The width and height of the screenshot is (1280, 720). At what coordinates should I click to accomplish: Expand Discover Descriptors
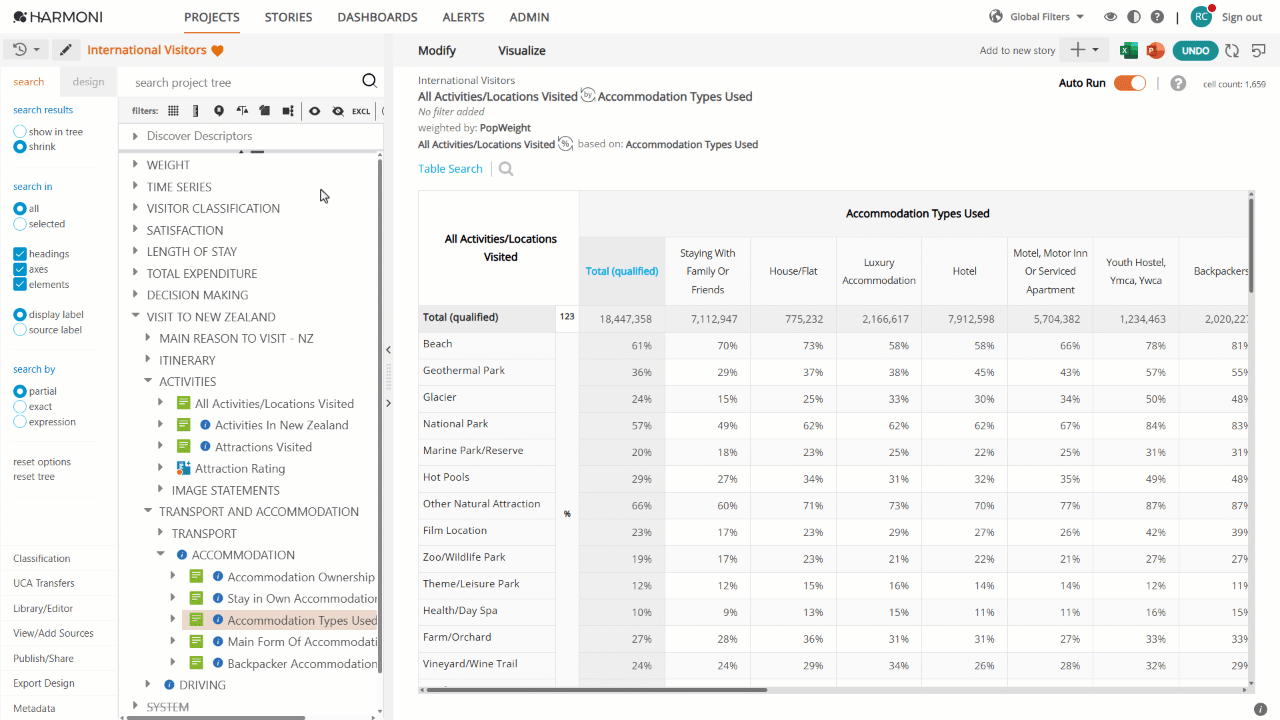click(x=136, y=136)
